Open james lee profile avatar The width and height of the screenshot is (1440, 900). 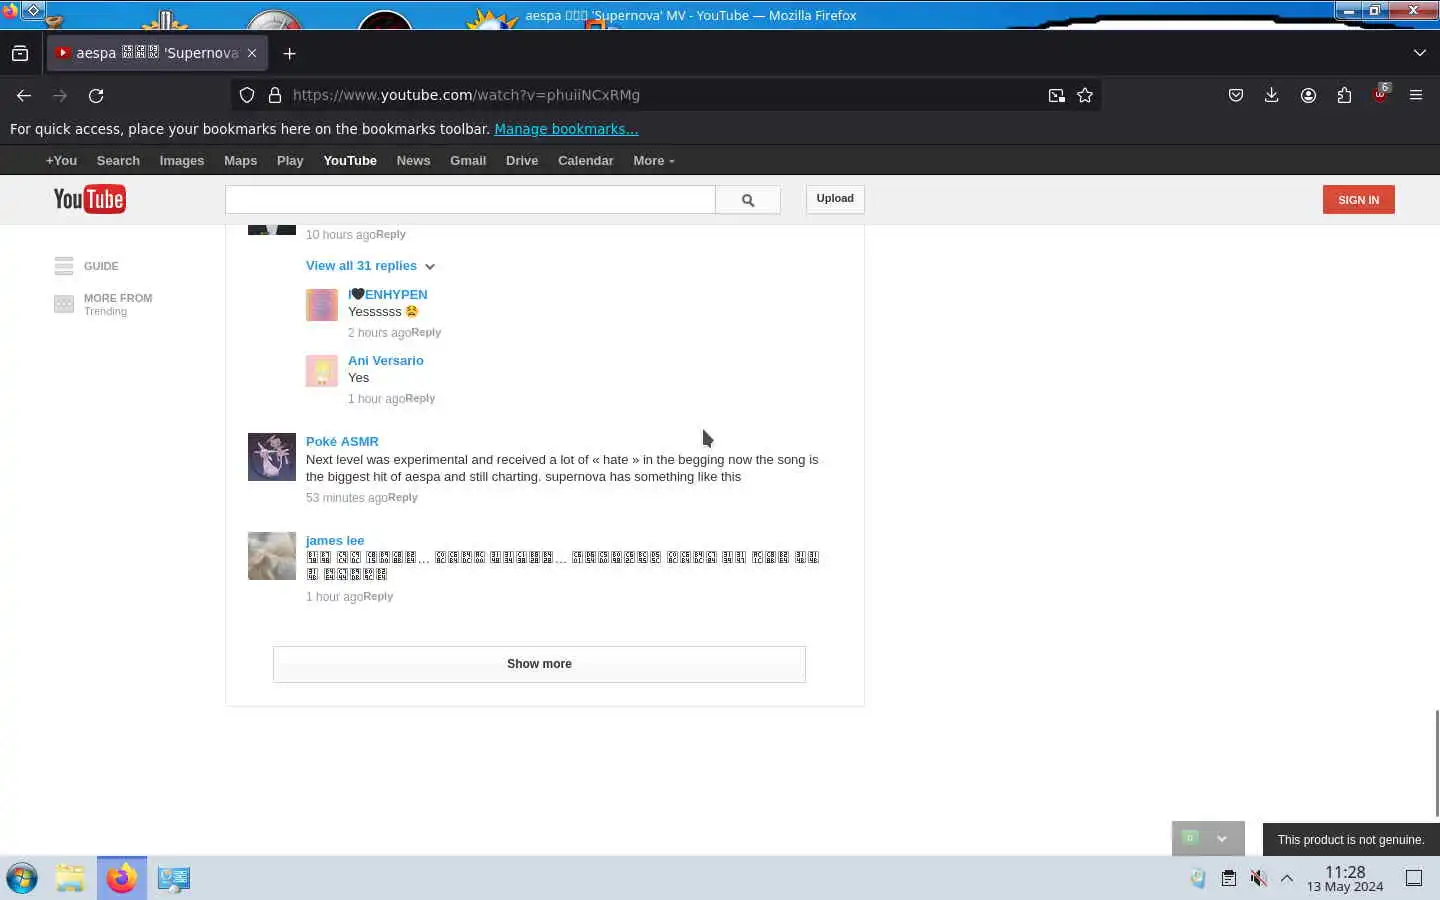(x=272, y=556)
